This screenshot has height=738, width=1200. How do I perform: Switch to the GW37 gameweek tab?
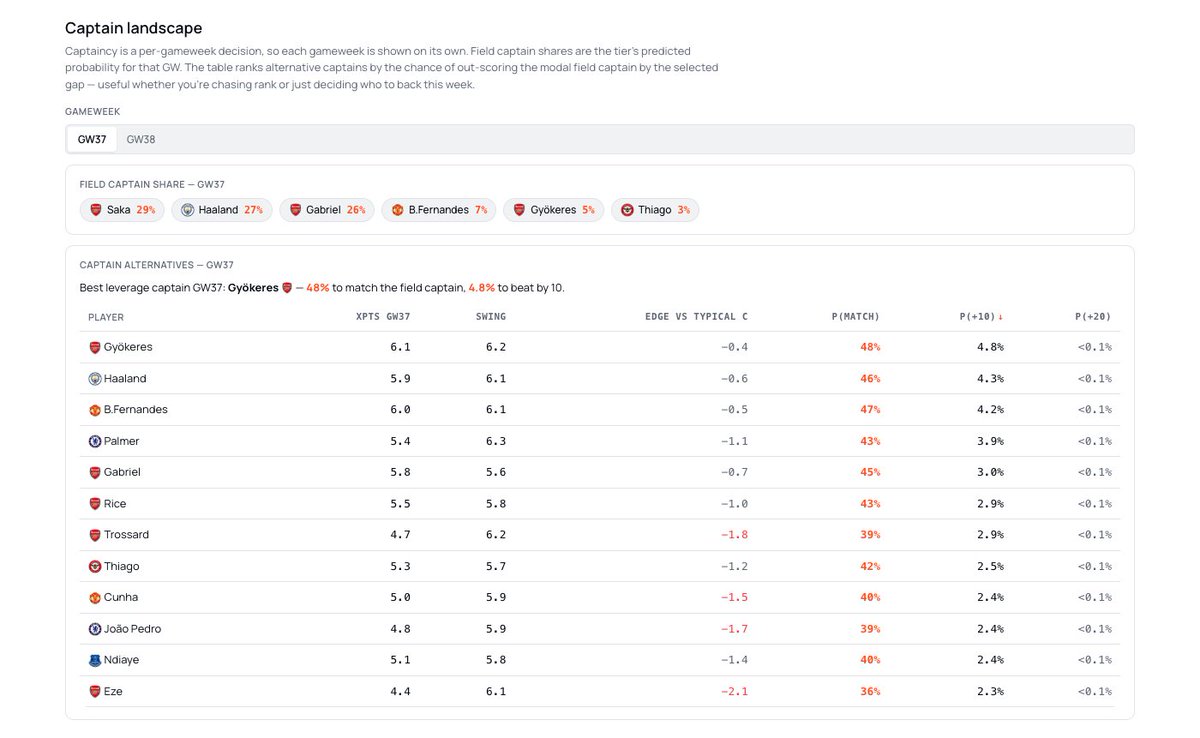(92, 139)
